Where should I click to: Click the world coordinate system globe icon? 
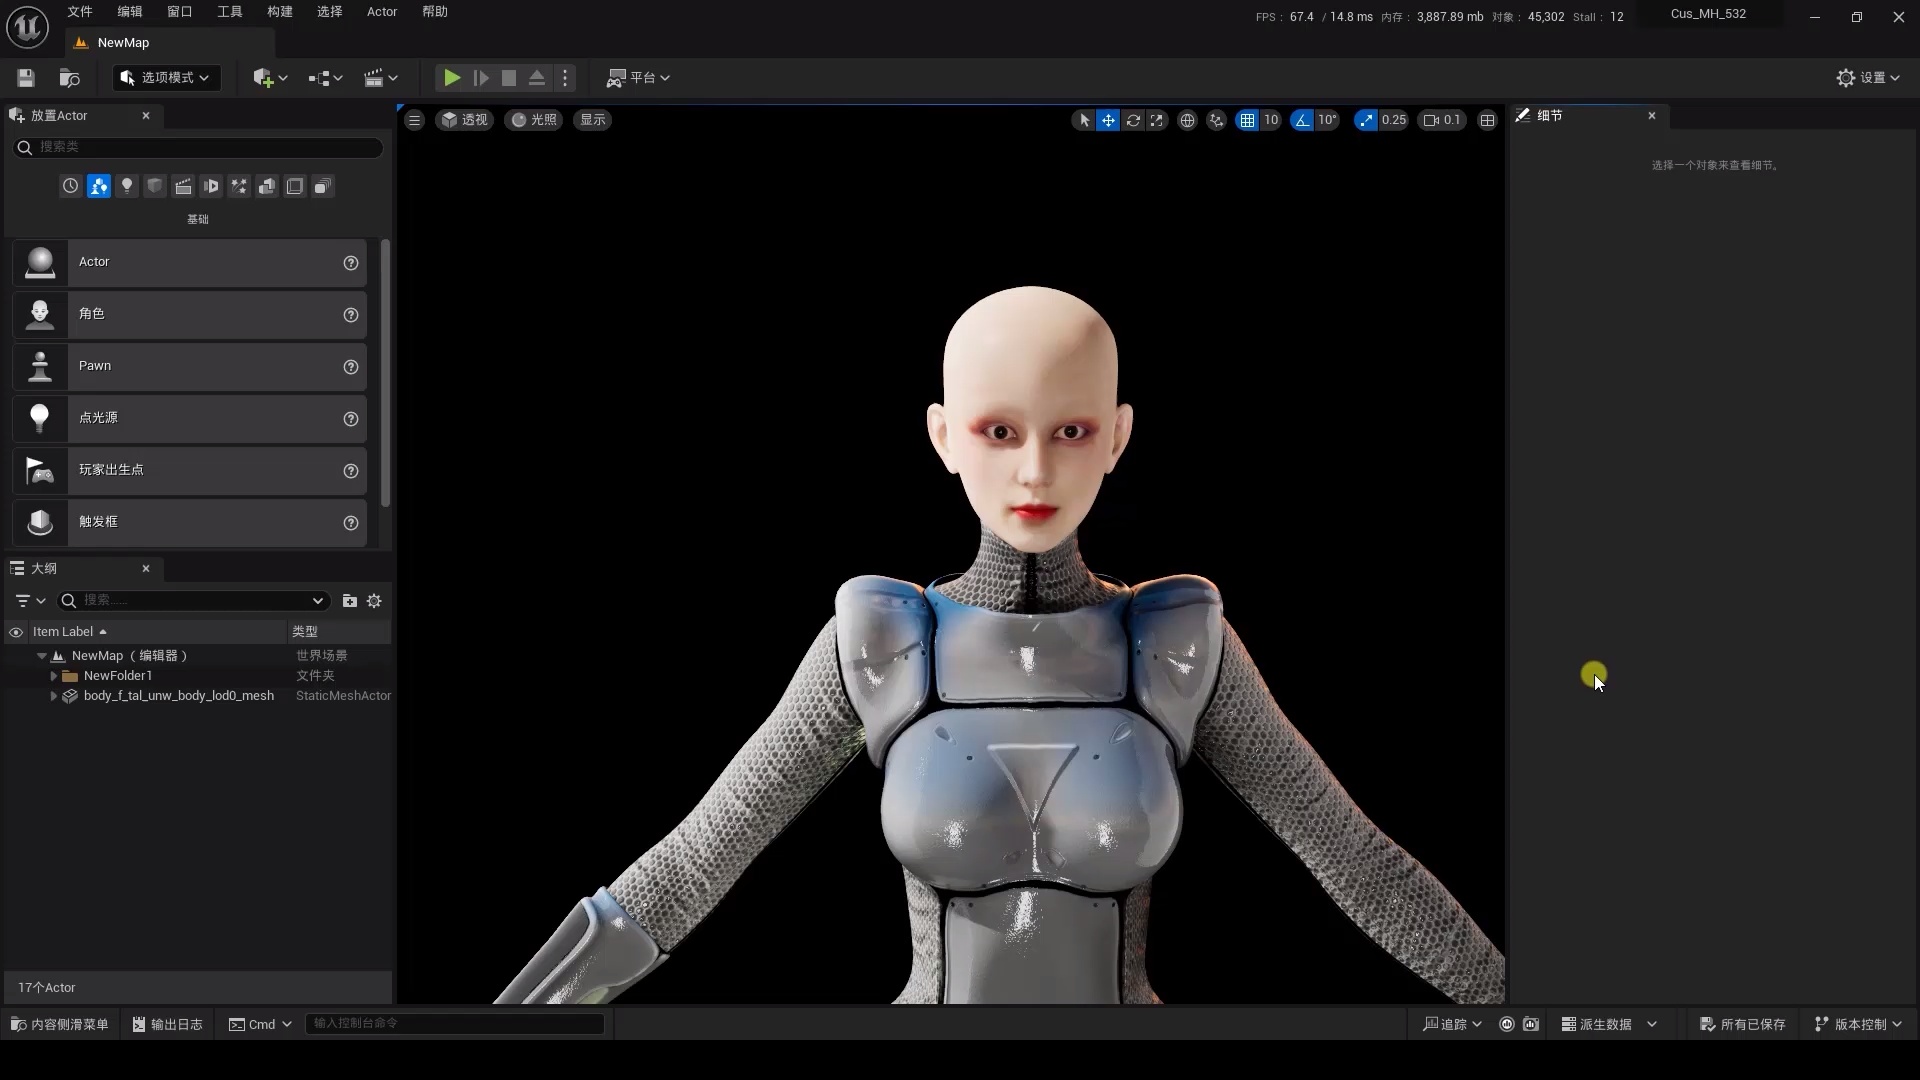point(1187,120)
